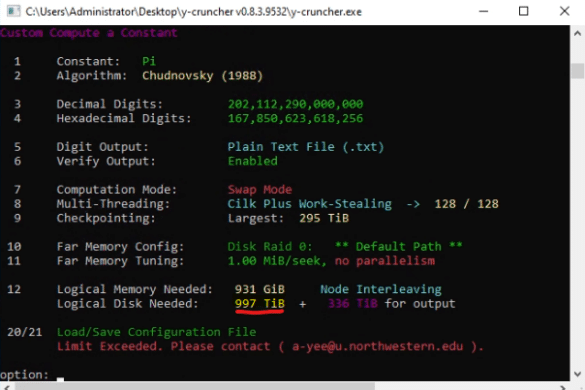Minimize the y-cruncher console window
The height and width of the screenshot is (390, 585).
484,11
